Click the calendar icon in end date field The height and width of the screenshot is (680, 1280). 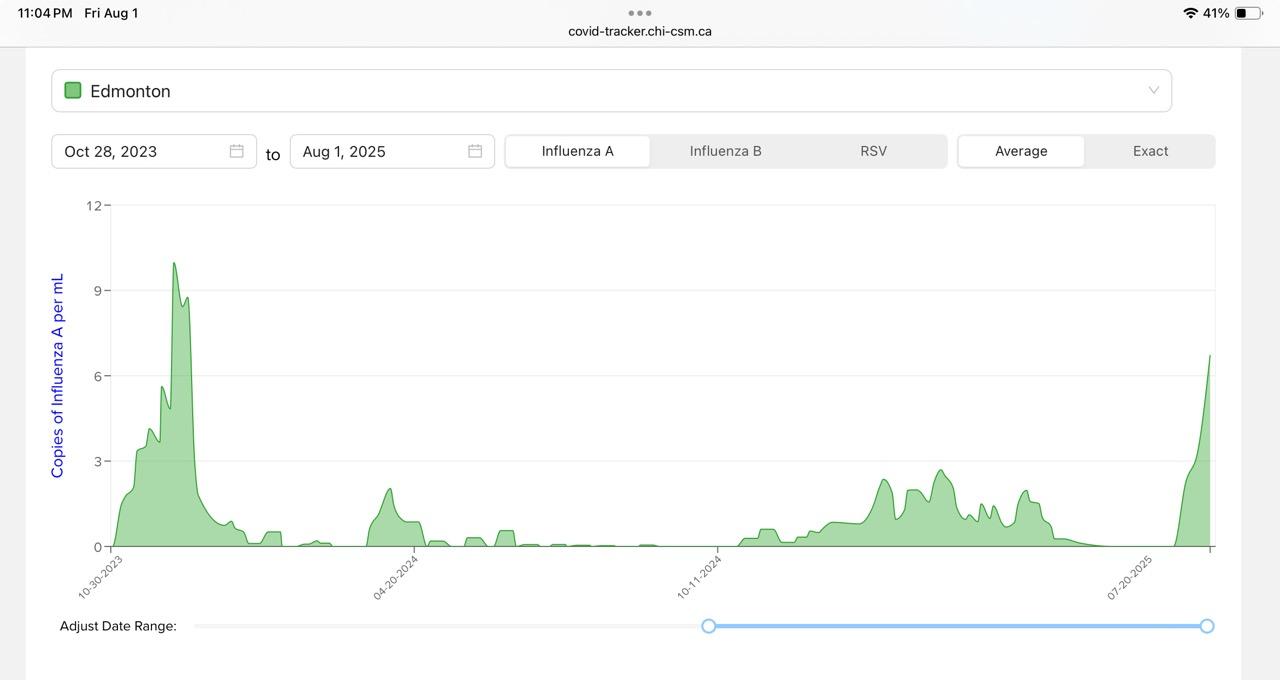pos(475,151)
